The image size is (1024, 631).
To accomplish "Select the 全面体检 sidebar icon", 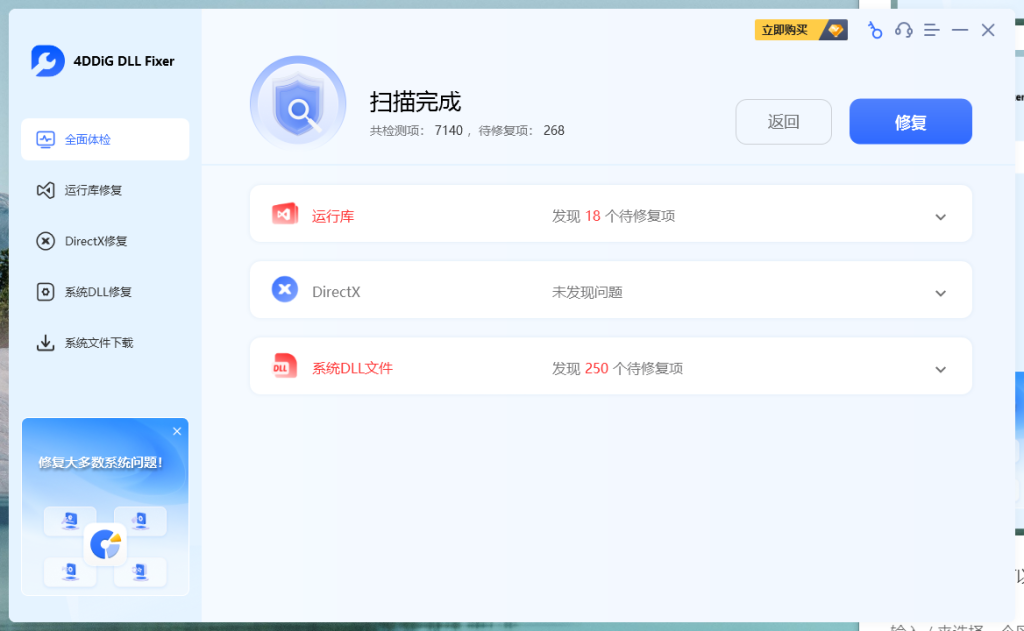I will (x=45, y=139).
